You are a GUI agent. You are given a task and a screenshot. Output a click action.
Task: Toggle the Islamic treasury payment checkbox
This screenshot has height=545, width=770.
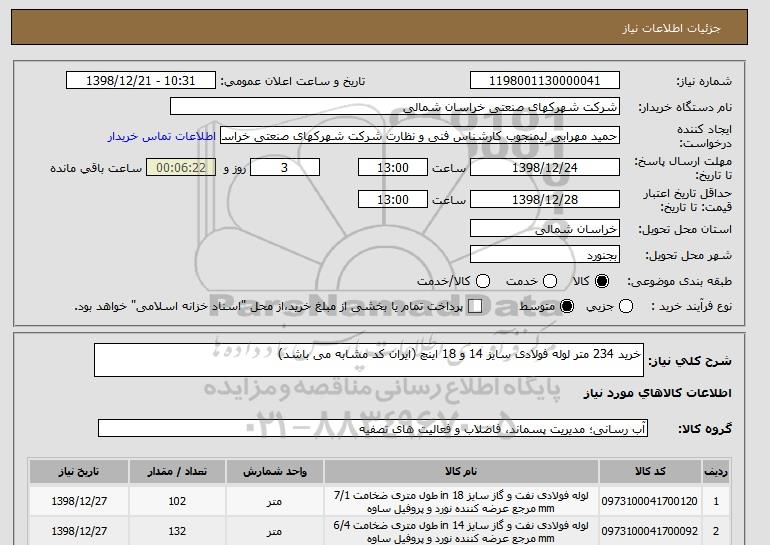[475, 306]
